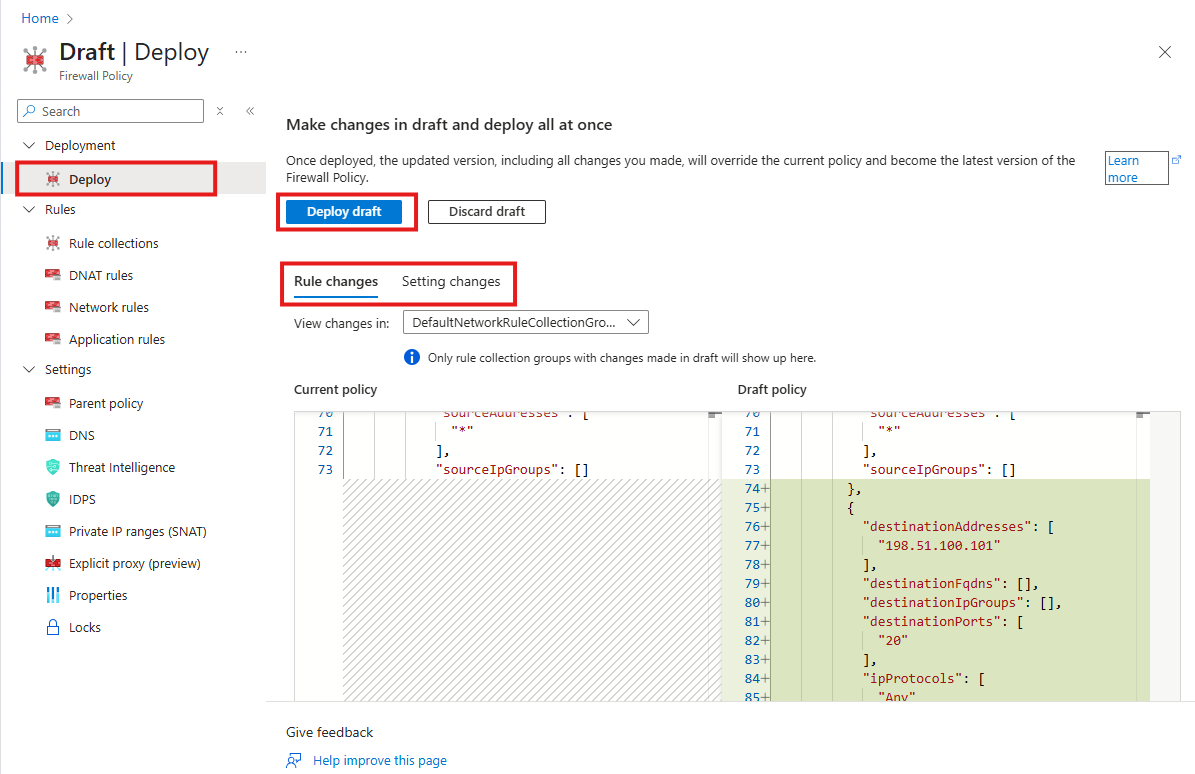Screen dimensions: 1195x774
Task: Click the Private IP ranges (SNAT) icon
Action: point(53,531)
